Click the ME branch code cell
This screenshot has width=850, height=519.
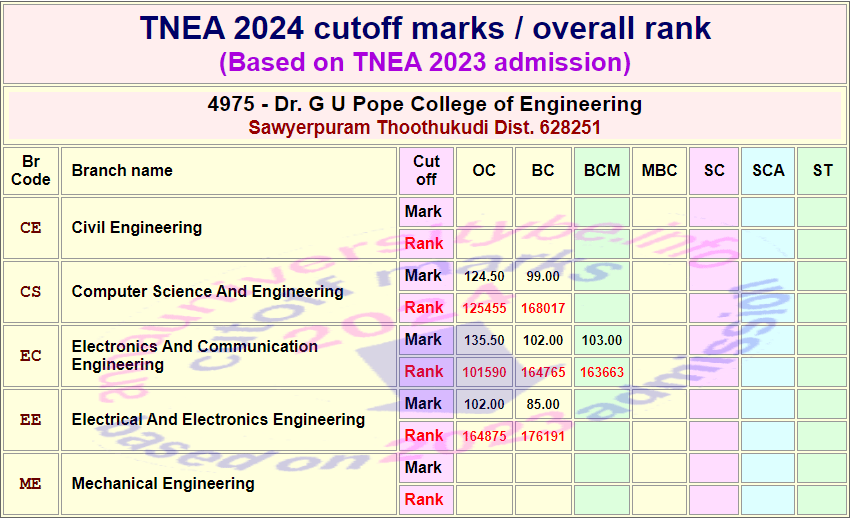(31, 484)
